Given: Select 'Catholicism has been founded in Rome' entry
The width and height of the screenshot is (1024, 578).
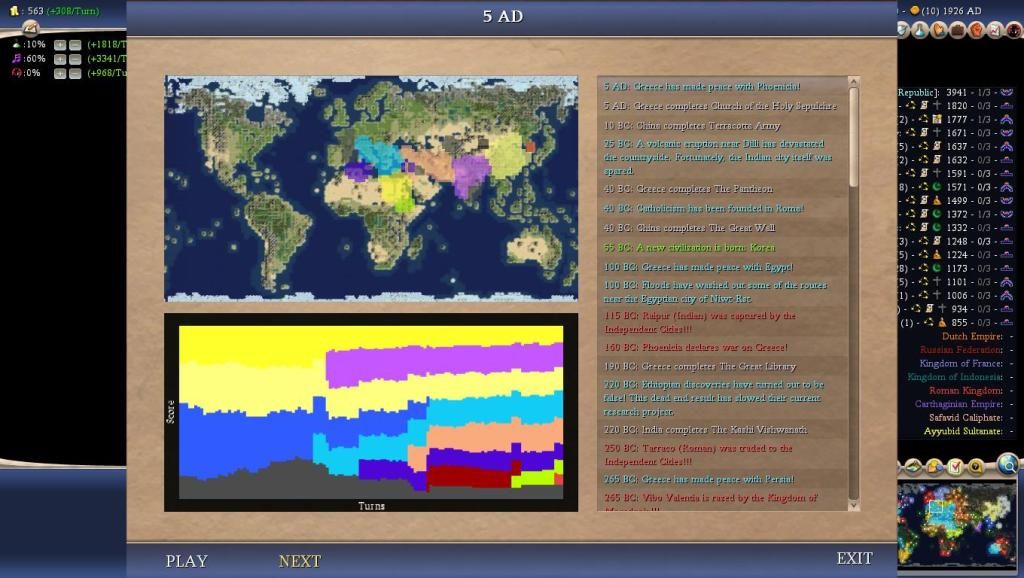Looking at the screenshot, I should [x=703, y=208].
